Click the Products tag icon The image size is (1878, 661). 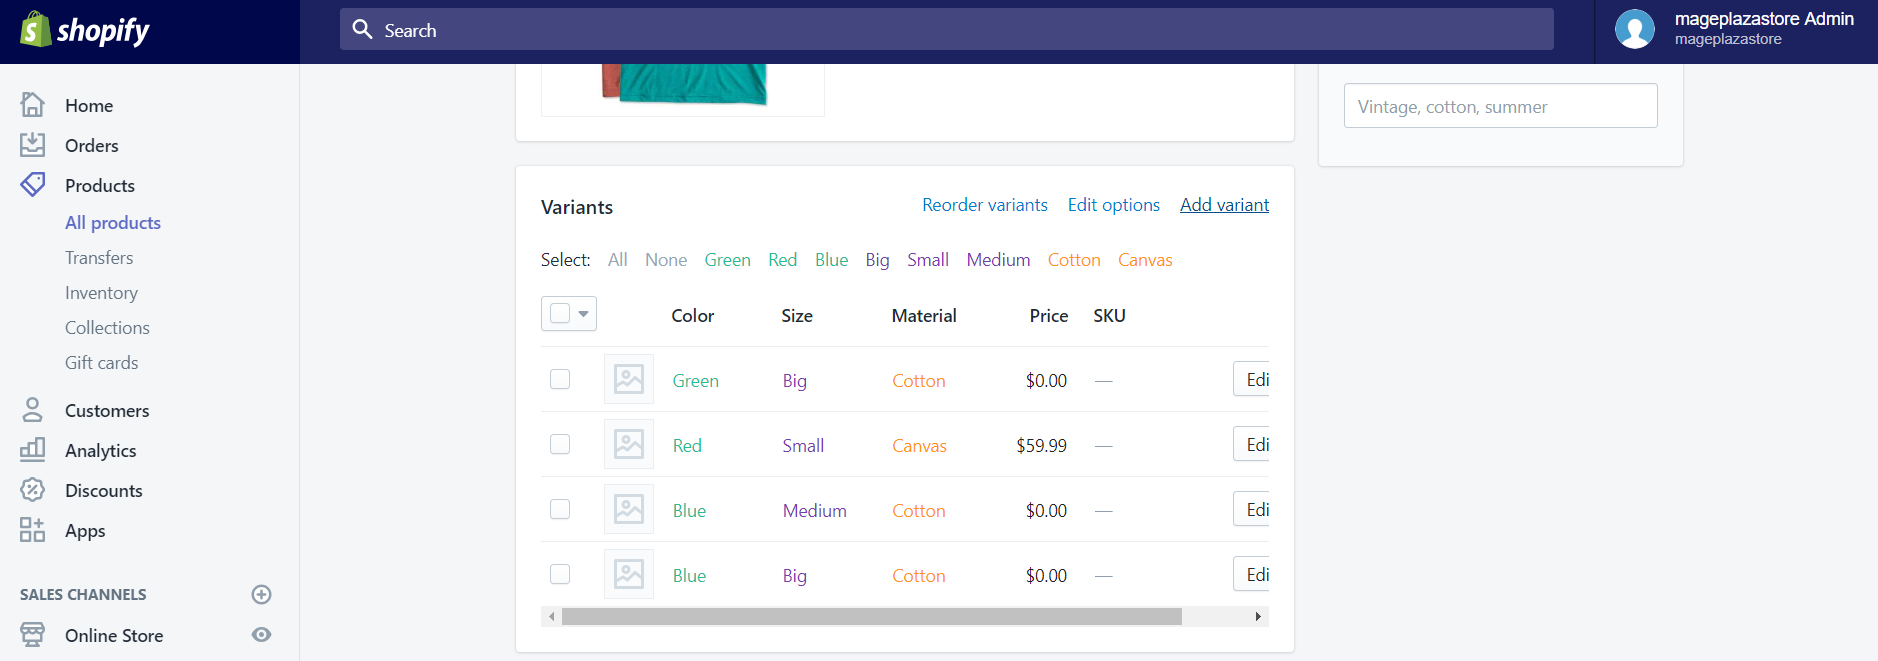33,185
